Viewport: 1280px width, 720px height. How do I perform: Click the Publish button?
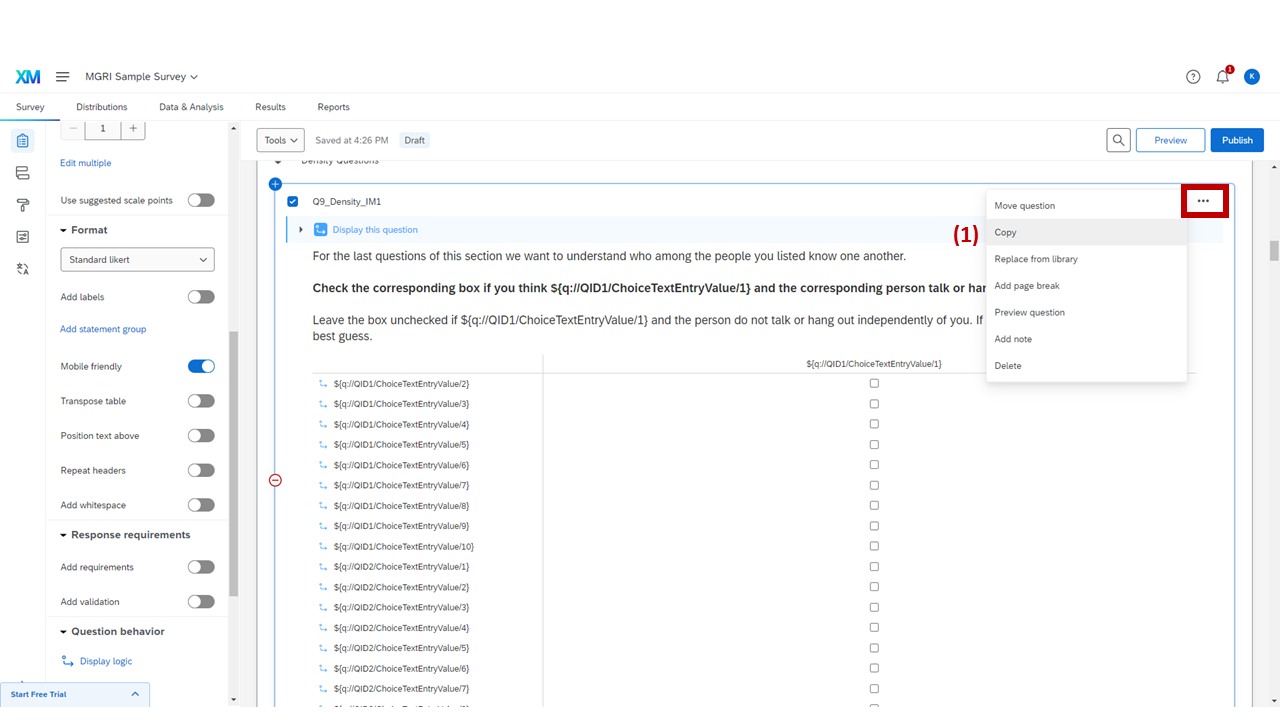(1236, 140)
